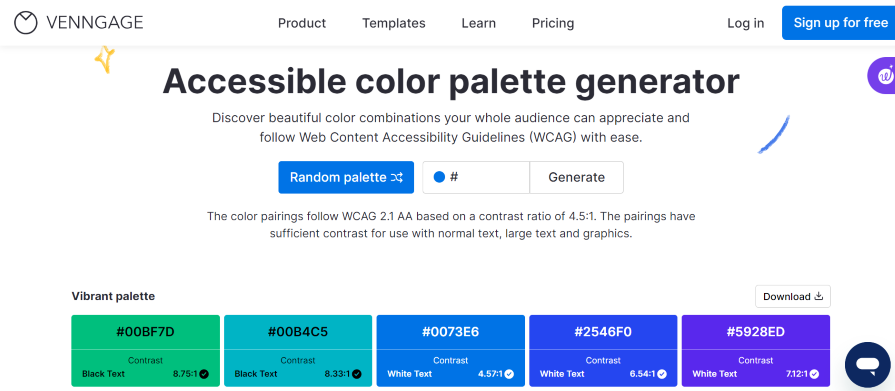This screenshot has height=391, width=895.
Task: Click the checkmark beside the 8.33:1 contrast ratio
Action: (357, 374)
